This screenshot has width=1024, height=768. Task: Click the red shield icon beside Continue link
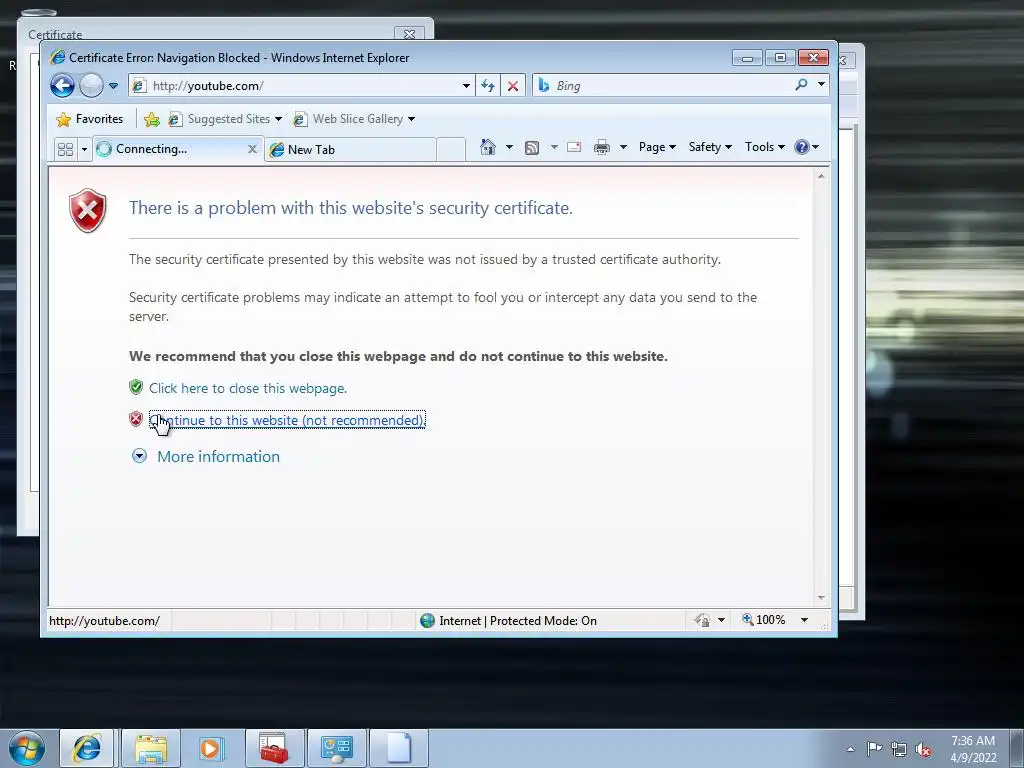[x=136, y=419]
